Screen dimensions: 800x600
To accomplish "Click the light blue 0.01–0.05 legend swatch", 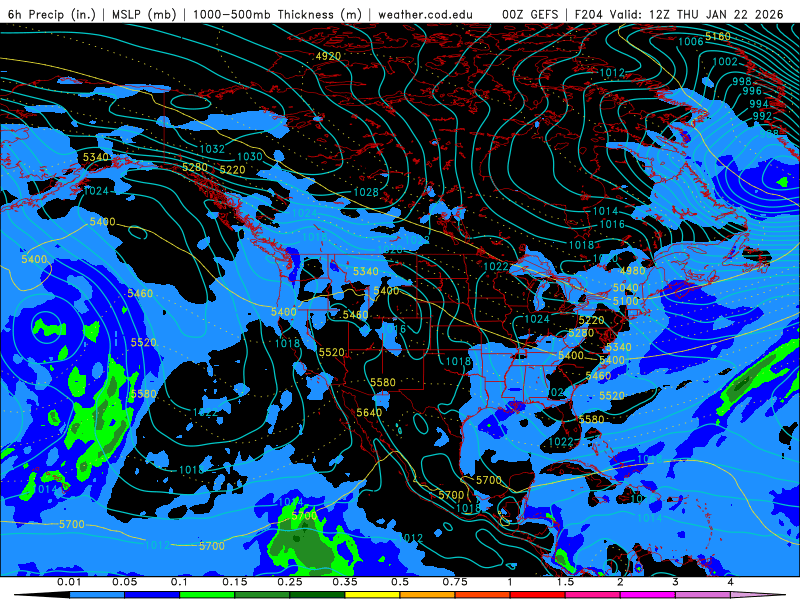I will point(97,595).
